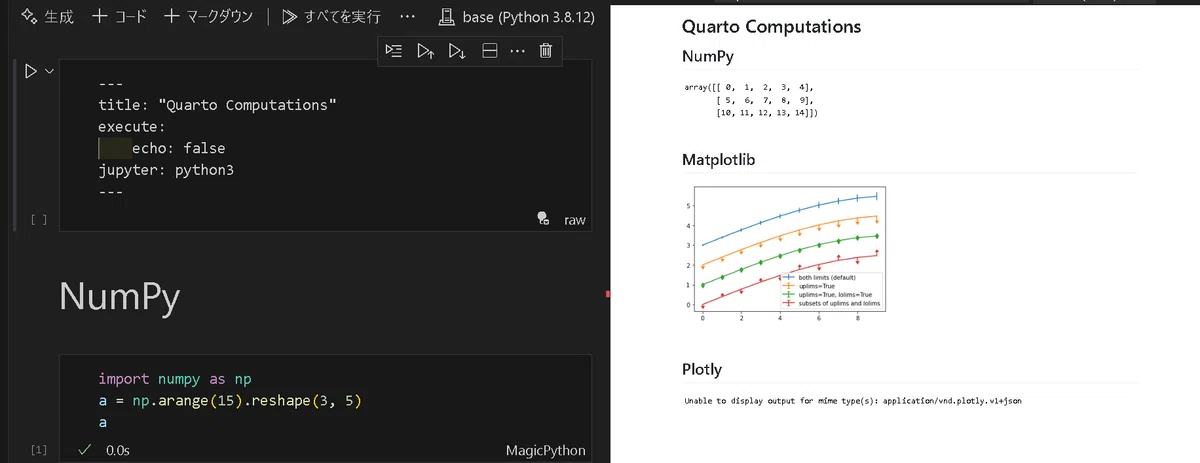Open more cell actions in cell toolbar
The image size is (1200, 463).
point(516,51)
